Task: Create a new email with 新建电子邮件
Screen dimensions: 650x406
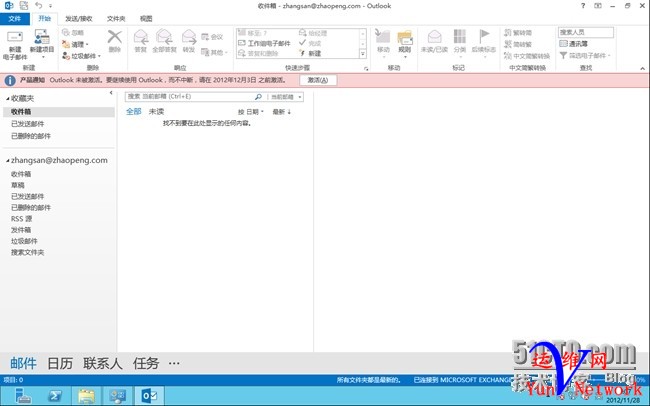Action: 15,45
